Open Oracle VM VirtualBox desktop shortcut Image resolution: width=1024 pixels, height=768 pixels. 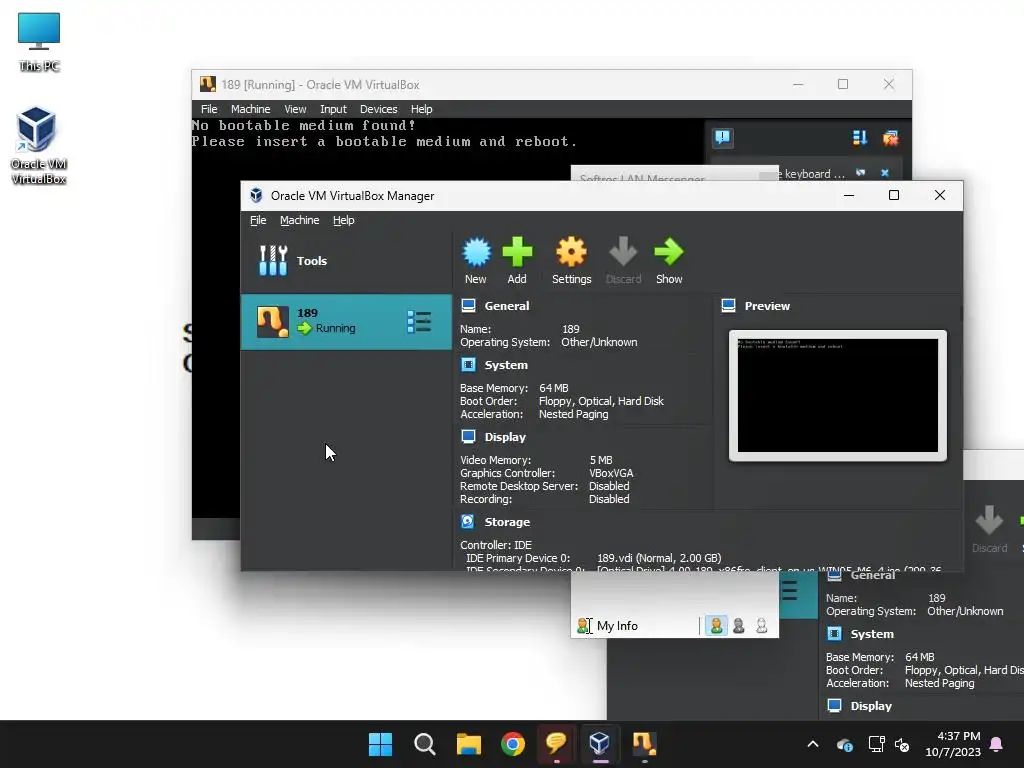(x=39, y=145)
